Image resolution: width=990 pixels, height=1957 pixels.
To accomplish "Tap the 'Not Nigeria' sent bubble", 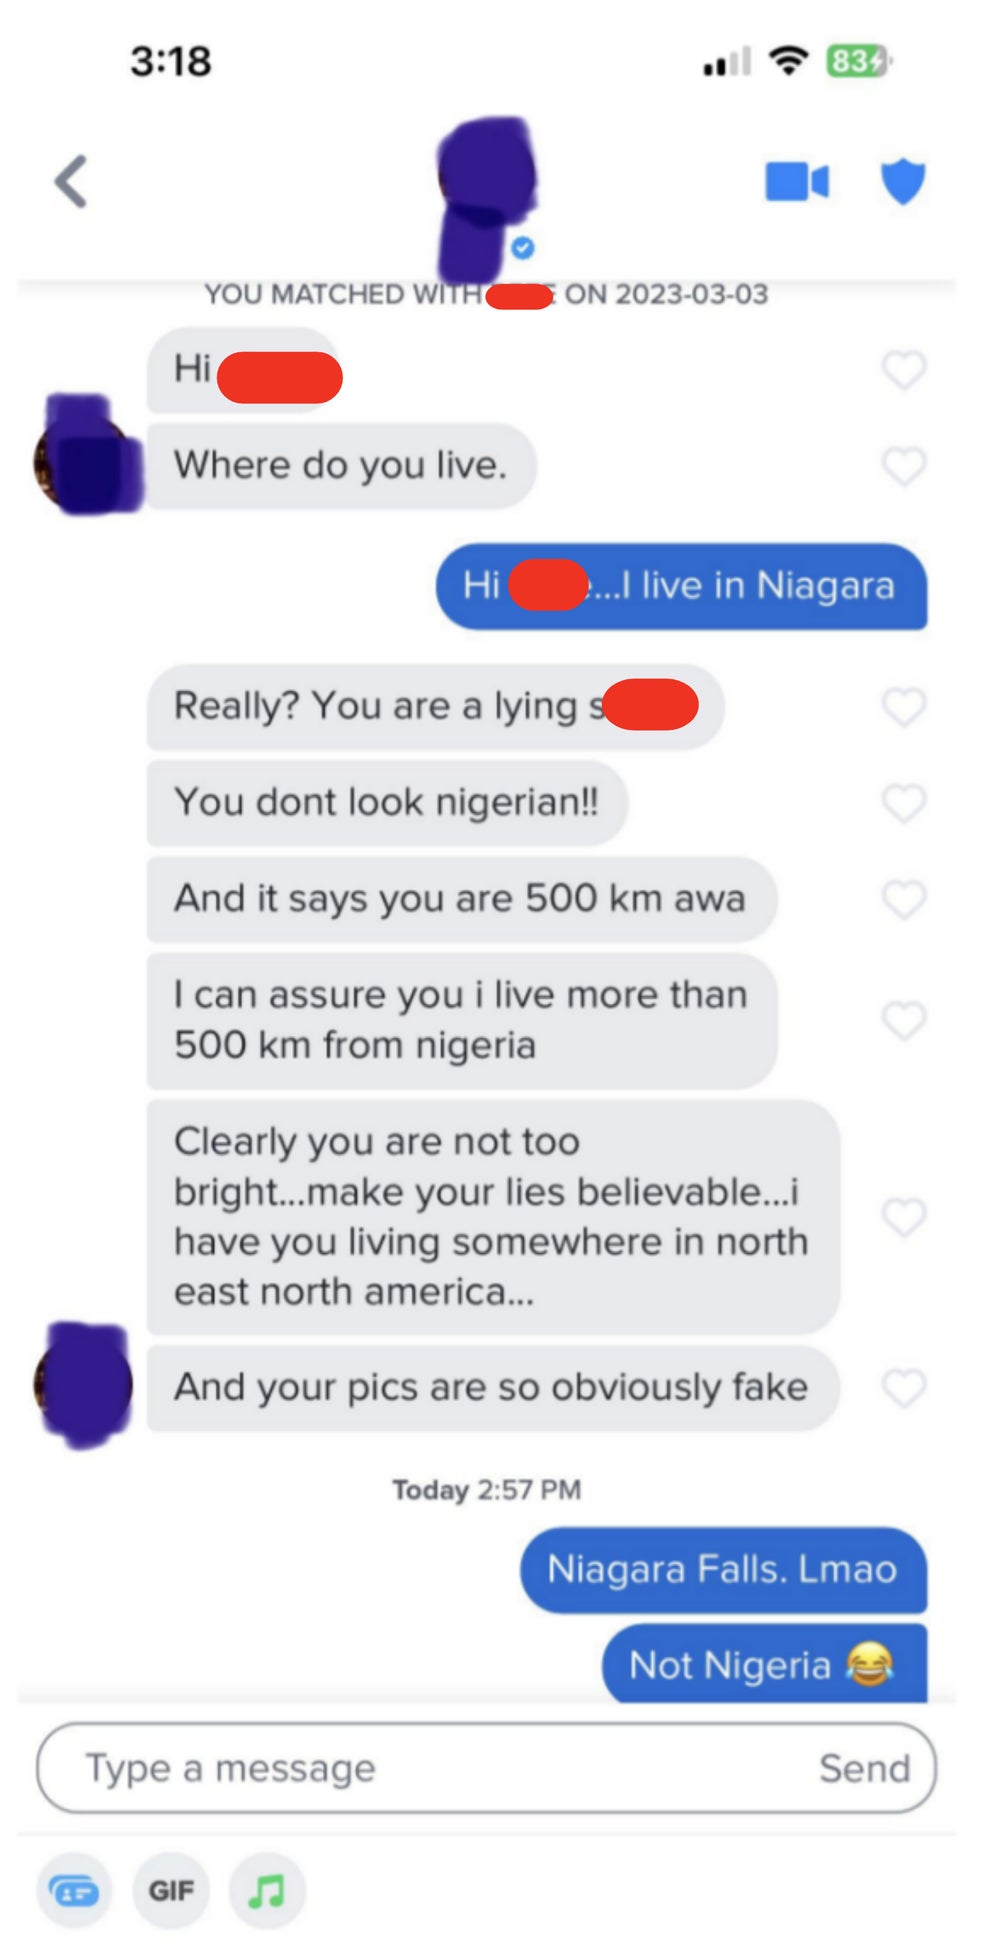I will (x=764, y=1663).
